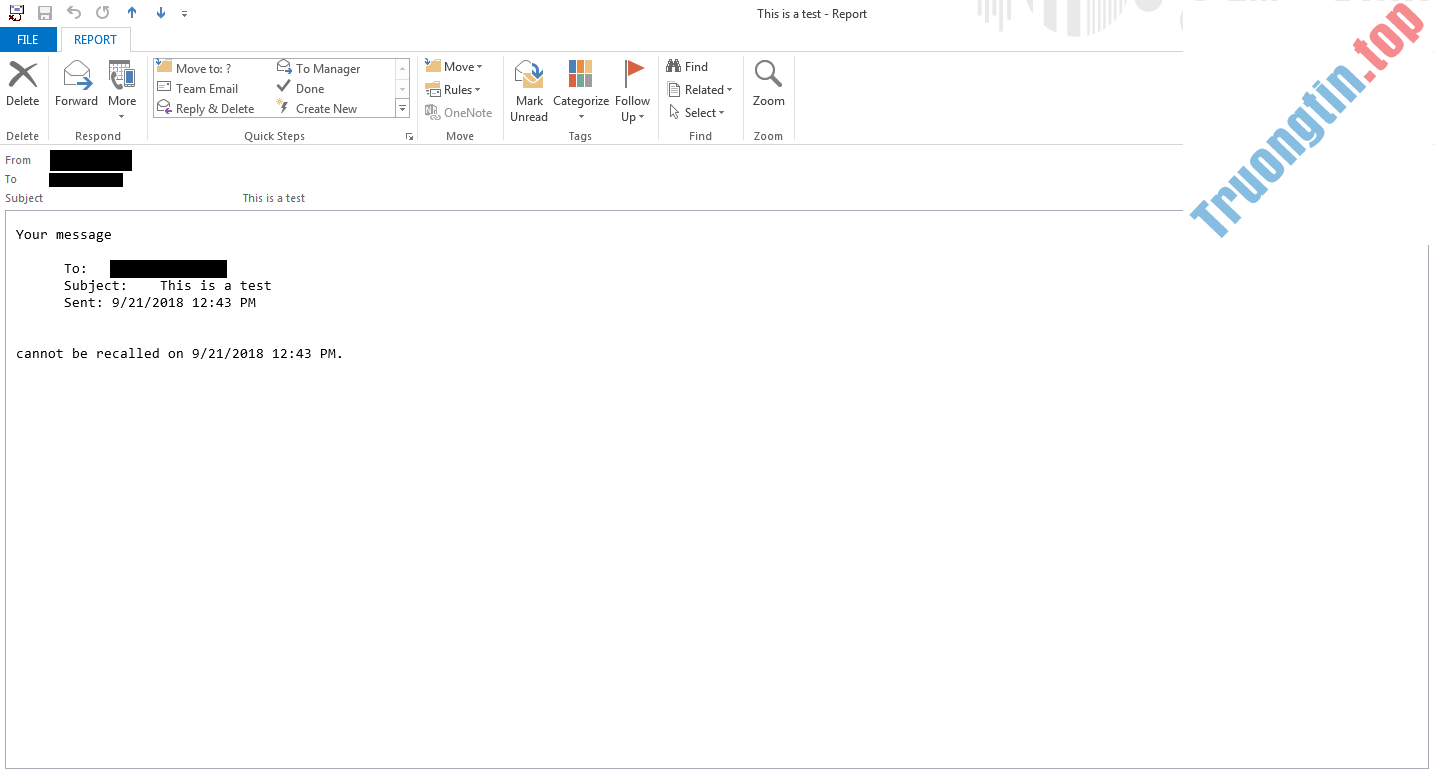
Task: Open the Select dropdown in Find group
Action: [698, 112]
